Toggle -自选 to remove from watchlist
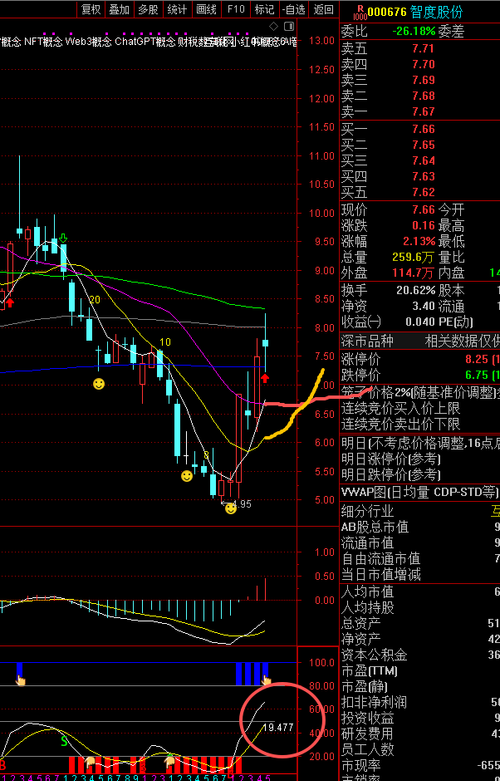Image resolution: width=500 pixels, height=781 pixels. [x=293, y=9]
